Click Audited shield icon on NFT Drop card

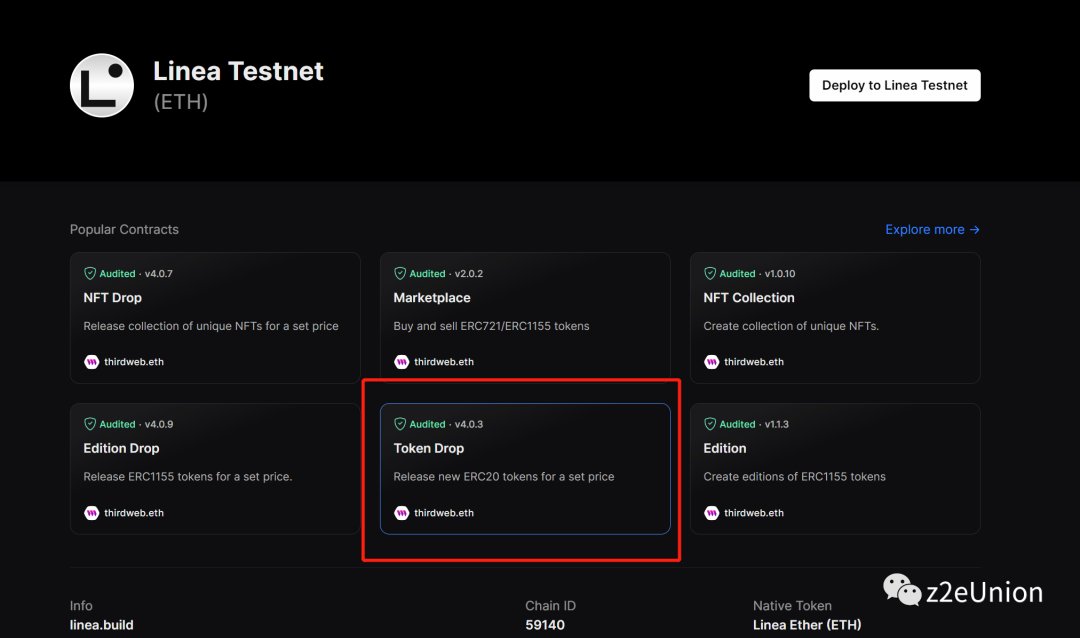pyautogui.click(x=90, y=273)
